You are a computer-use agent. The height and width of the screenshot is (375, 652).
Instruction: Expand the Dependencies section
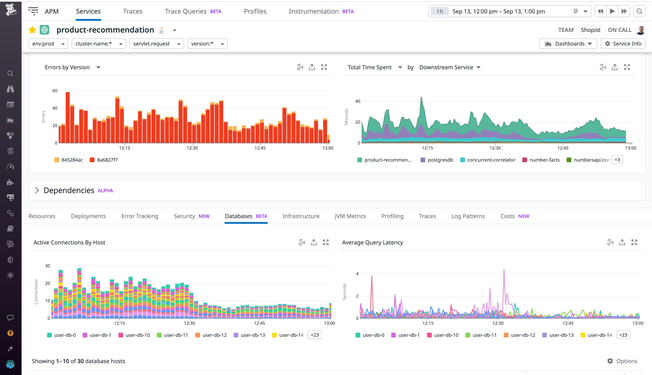click(x=37, y=190)
